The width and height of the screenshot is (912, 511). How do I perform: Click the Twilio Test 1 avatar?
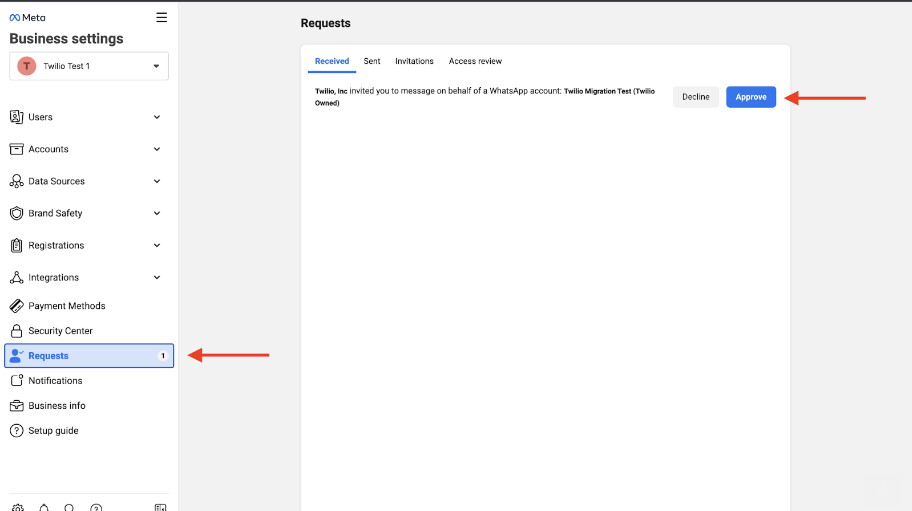[x=26, y=66]
